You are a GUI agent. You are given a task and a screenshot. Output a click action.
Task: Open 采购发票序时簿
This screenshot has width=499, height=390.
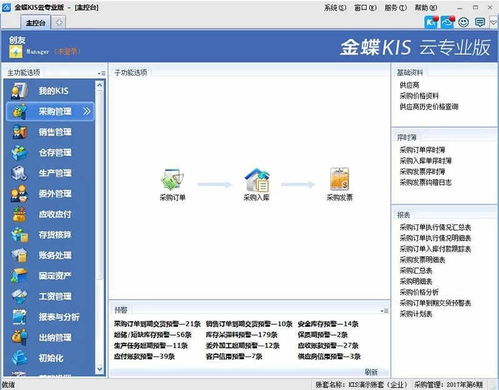tap(422, 172)
